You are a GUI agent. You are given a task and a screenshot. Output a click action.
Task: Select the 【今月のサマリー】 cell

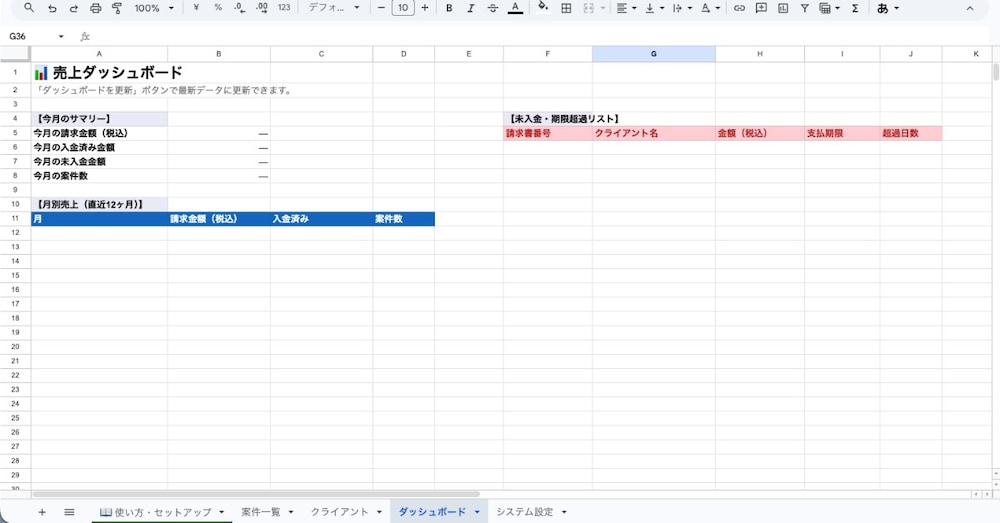point(99,119)
